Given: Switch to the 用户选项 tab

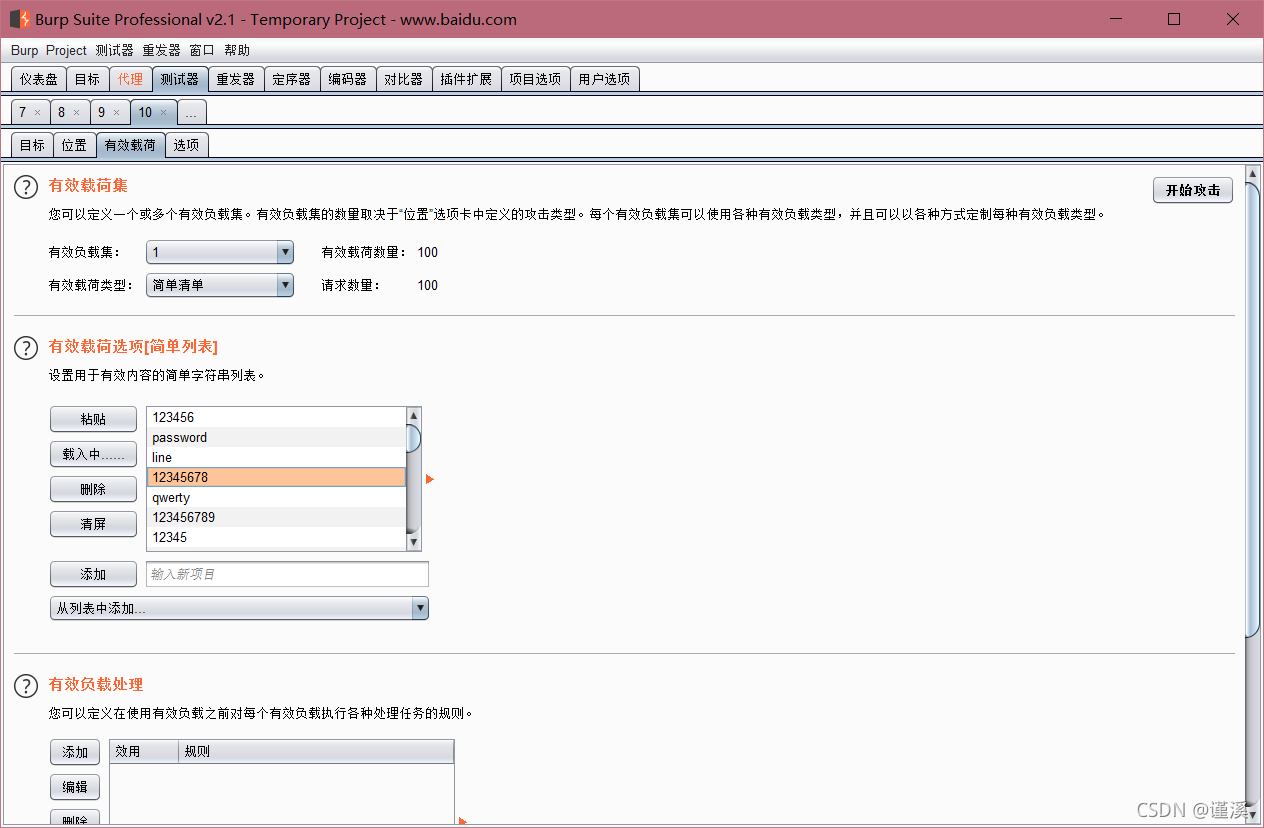Looking at the screenshot, I should [605, 79].
